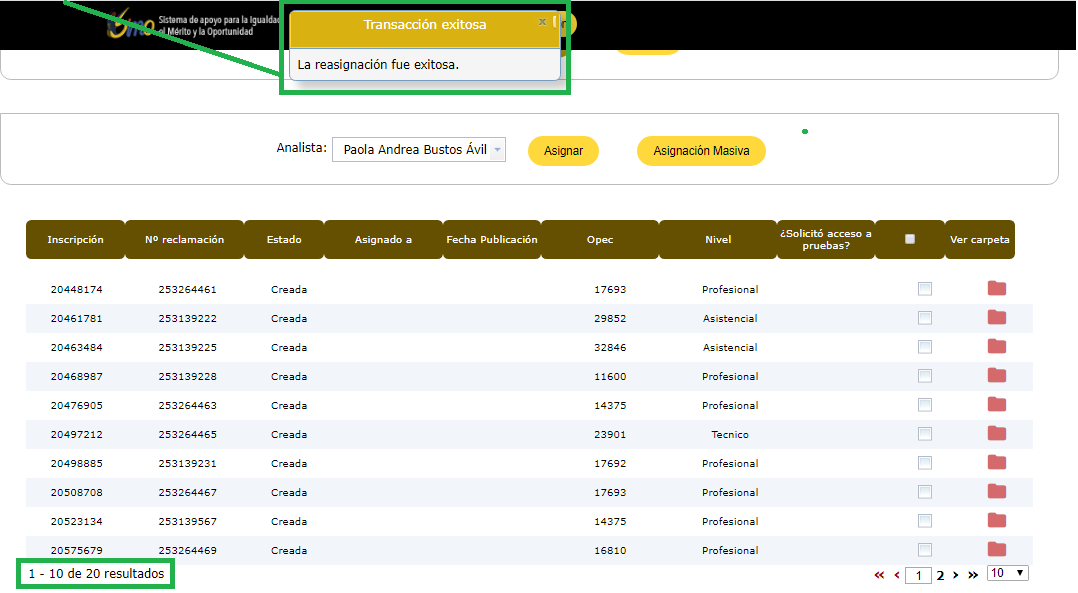Sort by the Nivel column header
Viewport: 1078px width, 593px height.
tap(717, 240)
